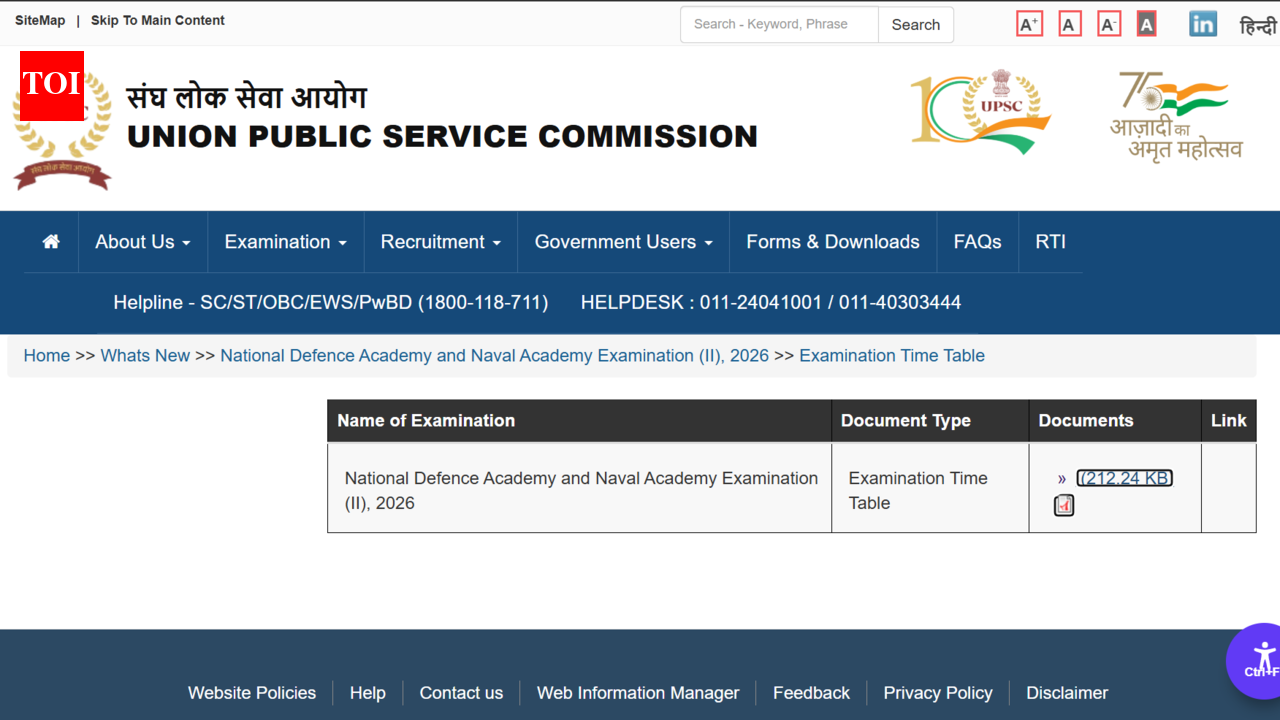Screen dimensions: 1280x720
Task: Click the SC/ST/OBC/EWS/PwBD helpline number text
Action: [331, 302]
